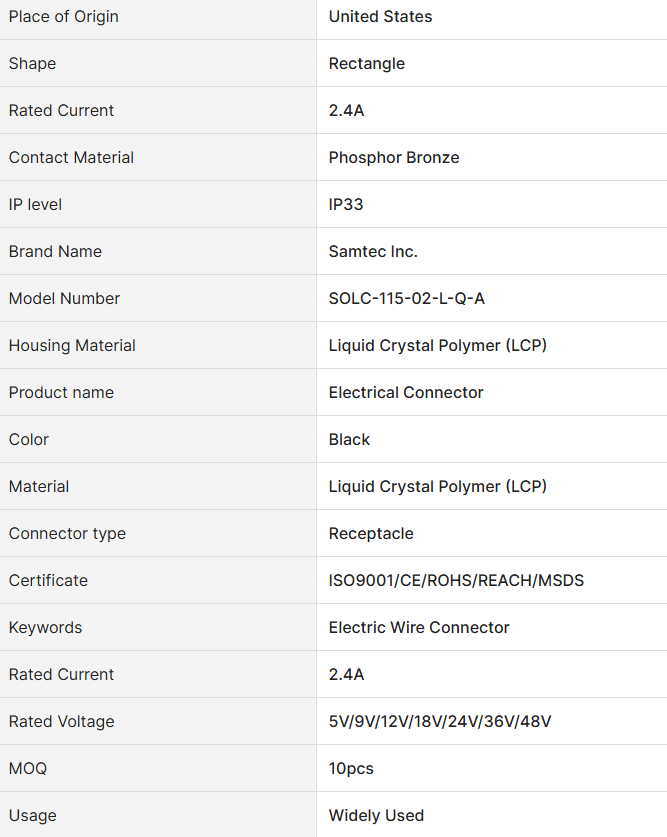Select the Electrical Connector product name
This screenshot has height=837, width=667.
(406, 392)
